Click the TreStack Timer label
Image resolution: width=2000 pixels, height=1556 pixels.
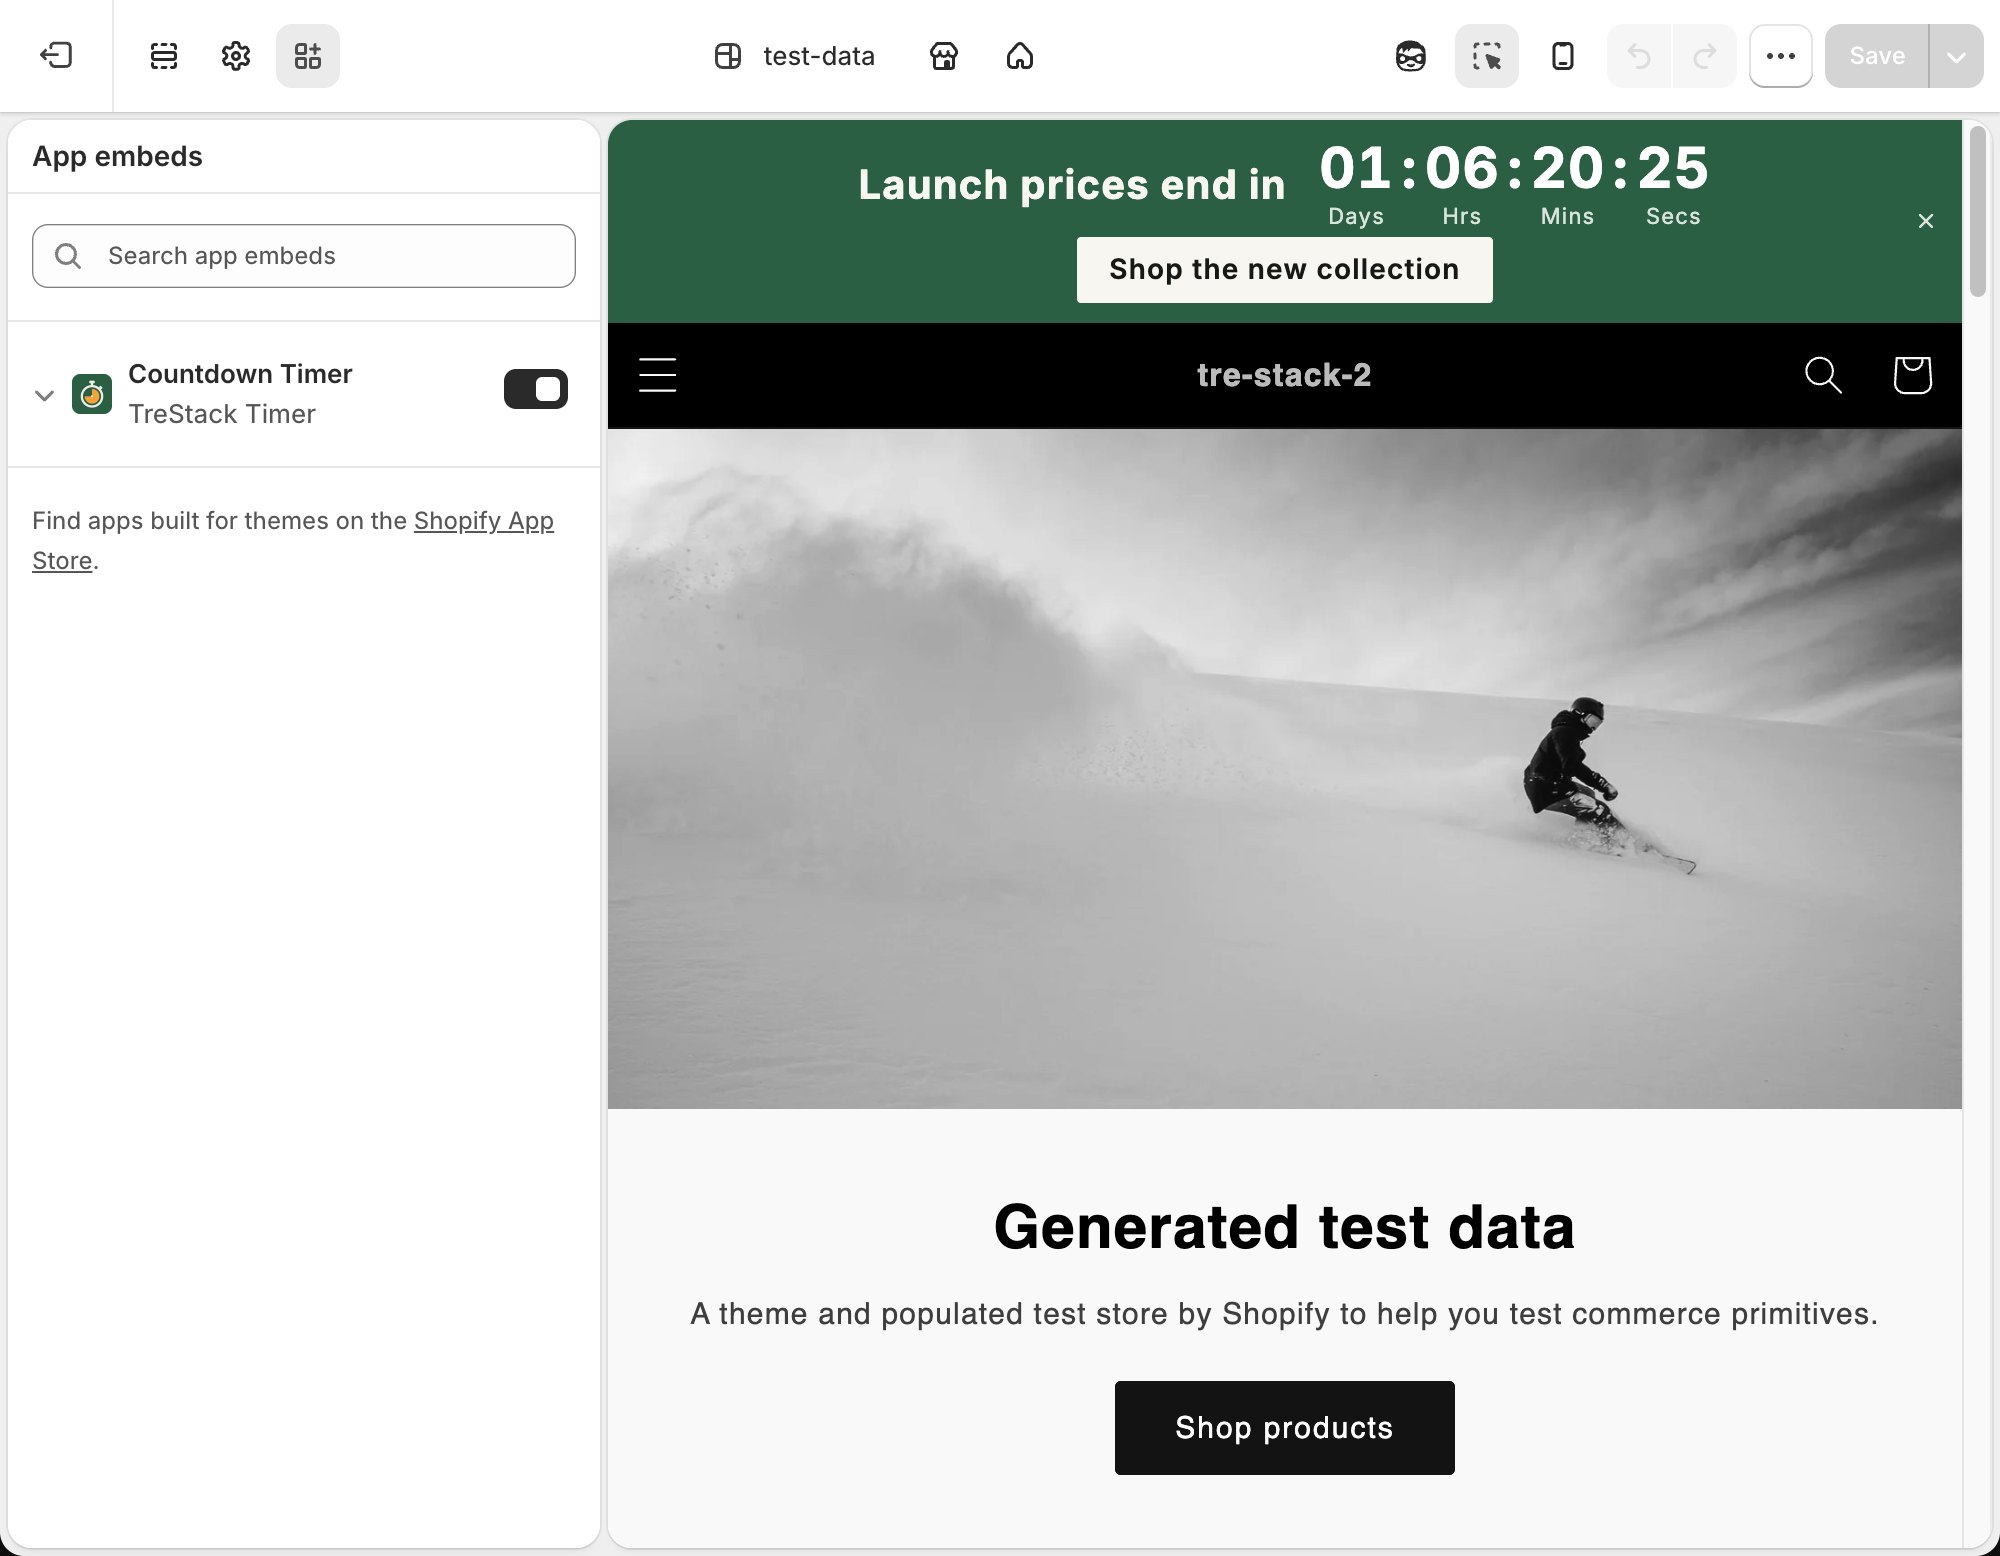pyautogui.click(x=222, y=414)
